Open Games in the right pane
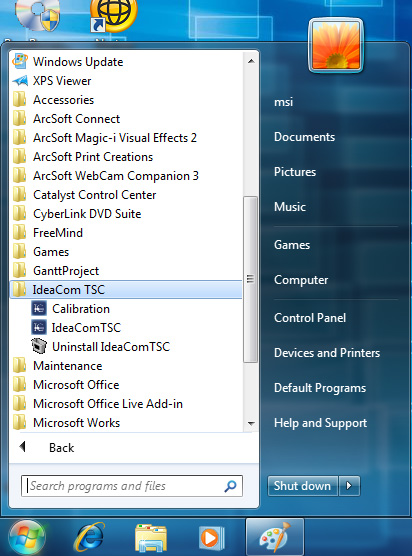Image resolution: width=412 pixels, height=556 pixels. [x=292, y=245]
